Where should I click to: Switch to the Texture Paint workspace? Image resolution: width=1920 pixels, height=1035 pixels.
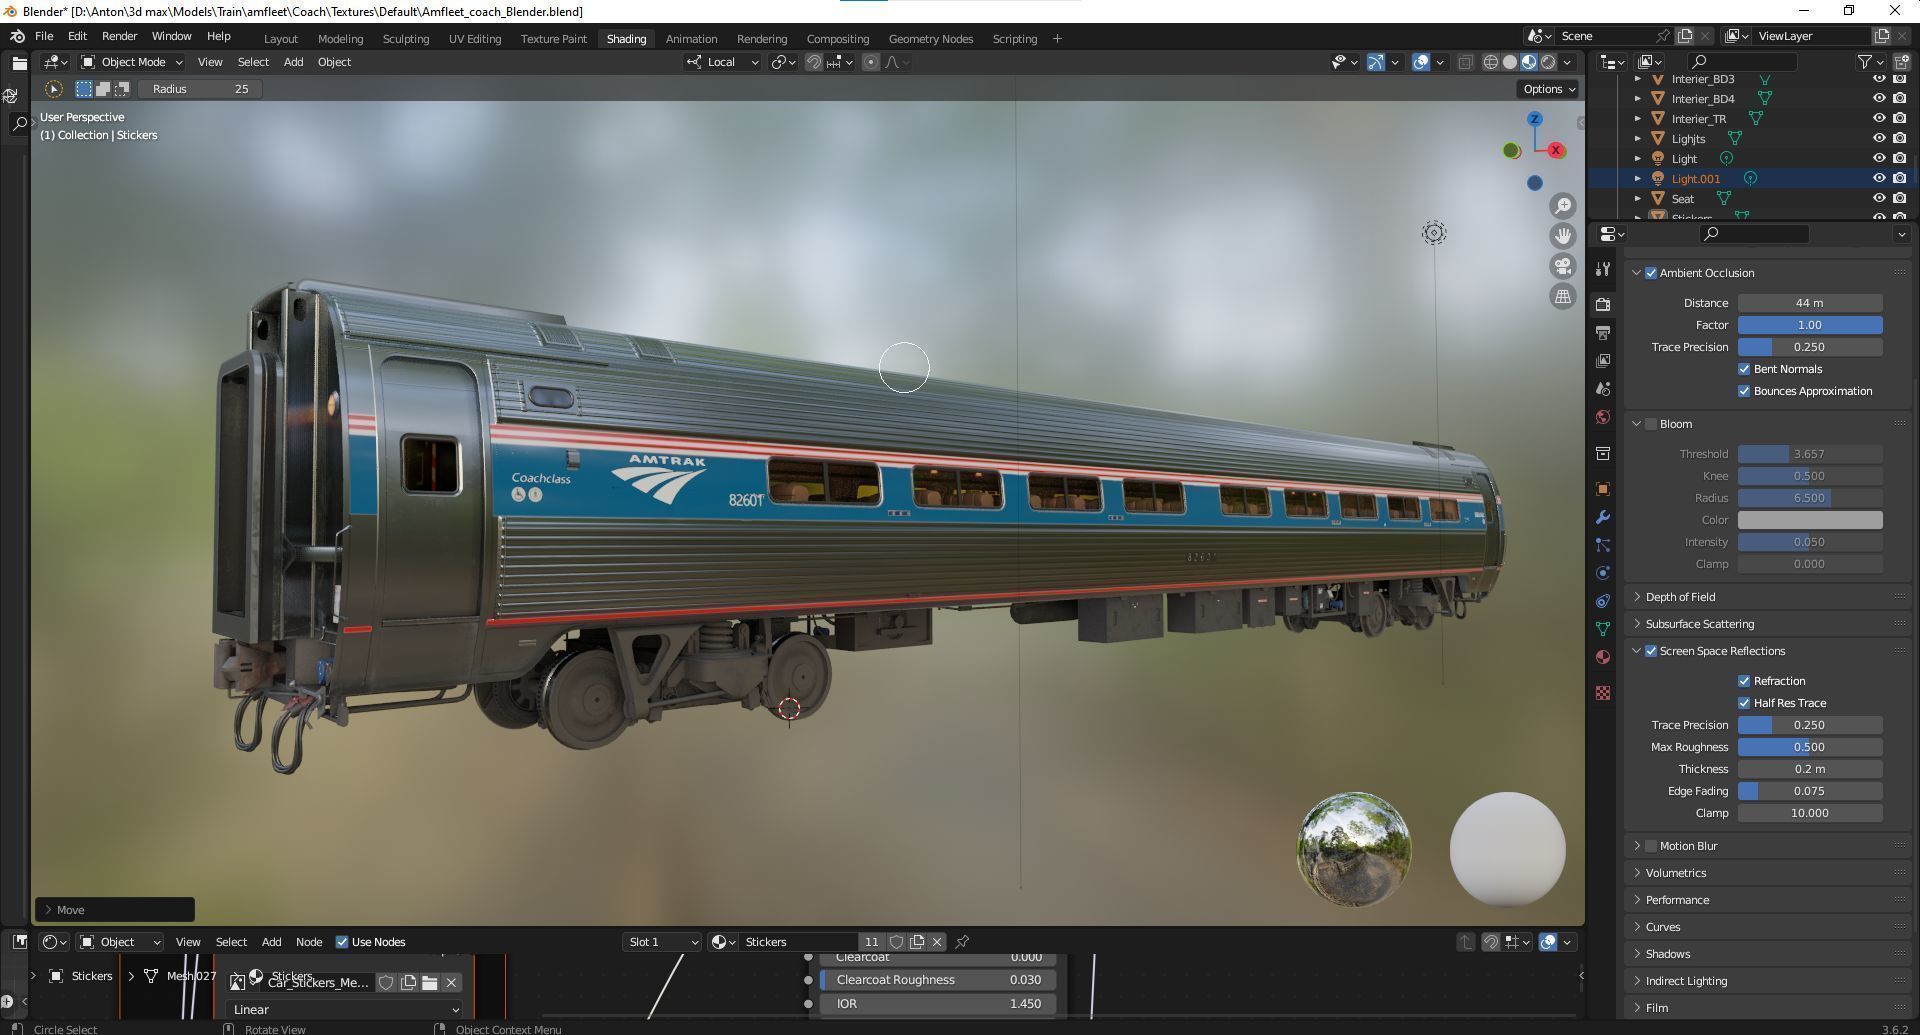click(x=553, y=39)
